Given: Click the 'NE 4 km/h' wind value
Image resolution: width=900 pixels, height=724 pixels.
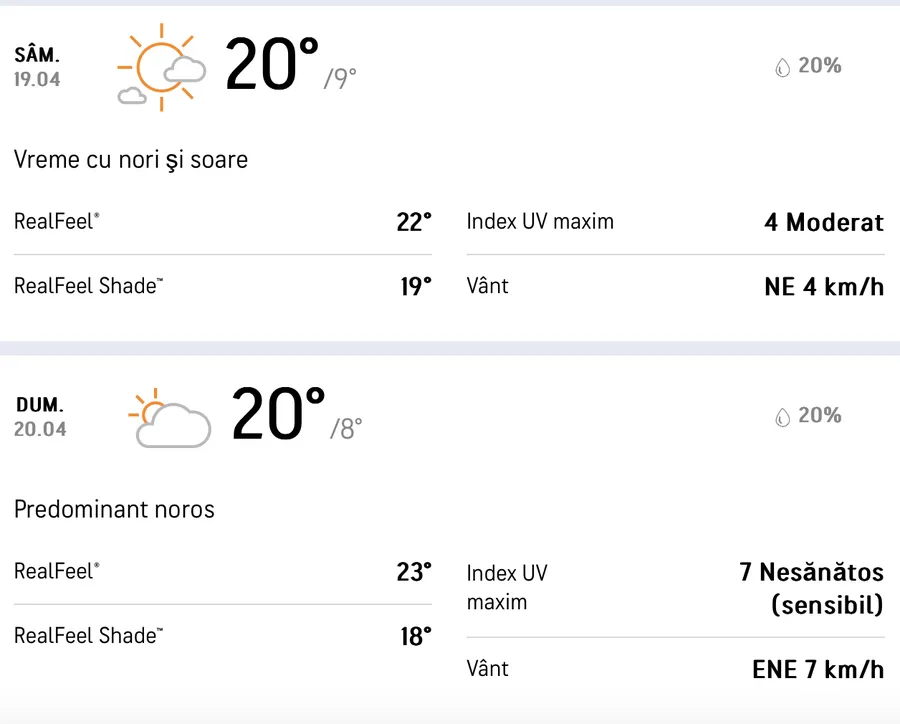Looking at the screenshot, I should click(824, 287).
